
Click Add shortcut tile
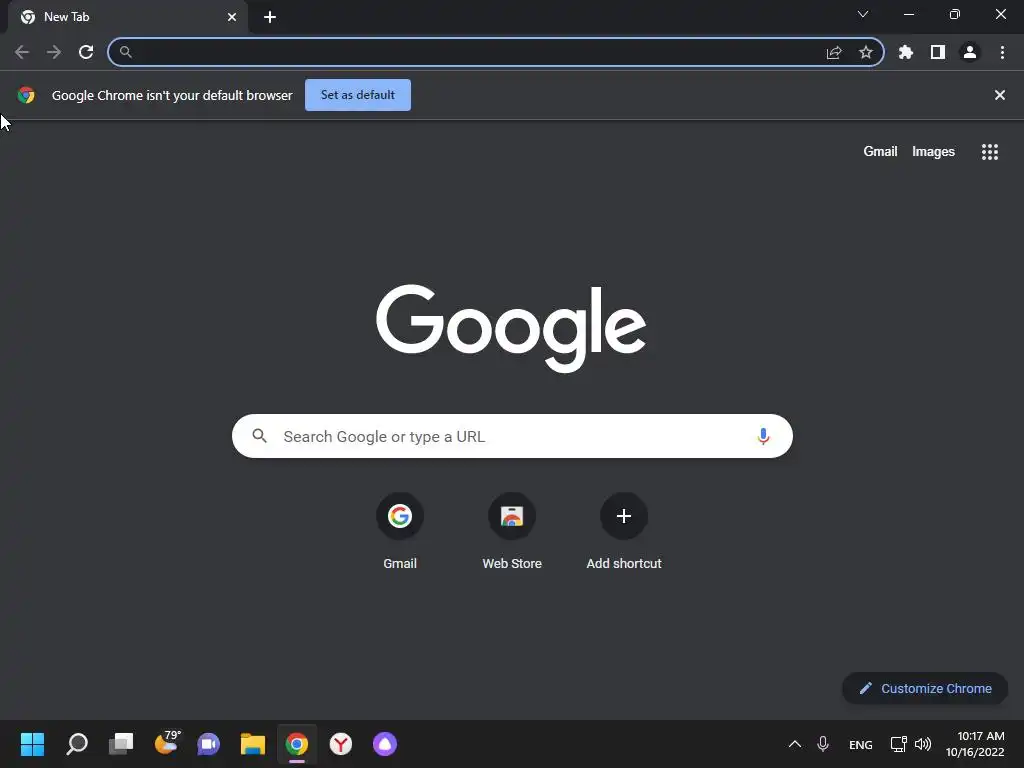point(624,531)
